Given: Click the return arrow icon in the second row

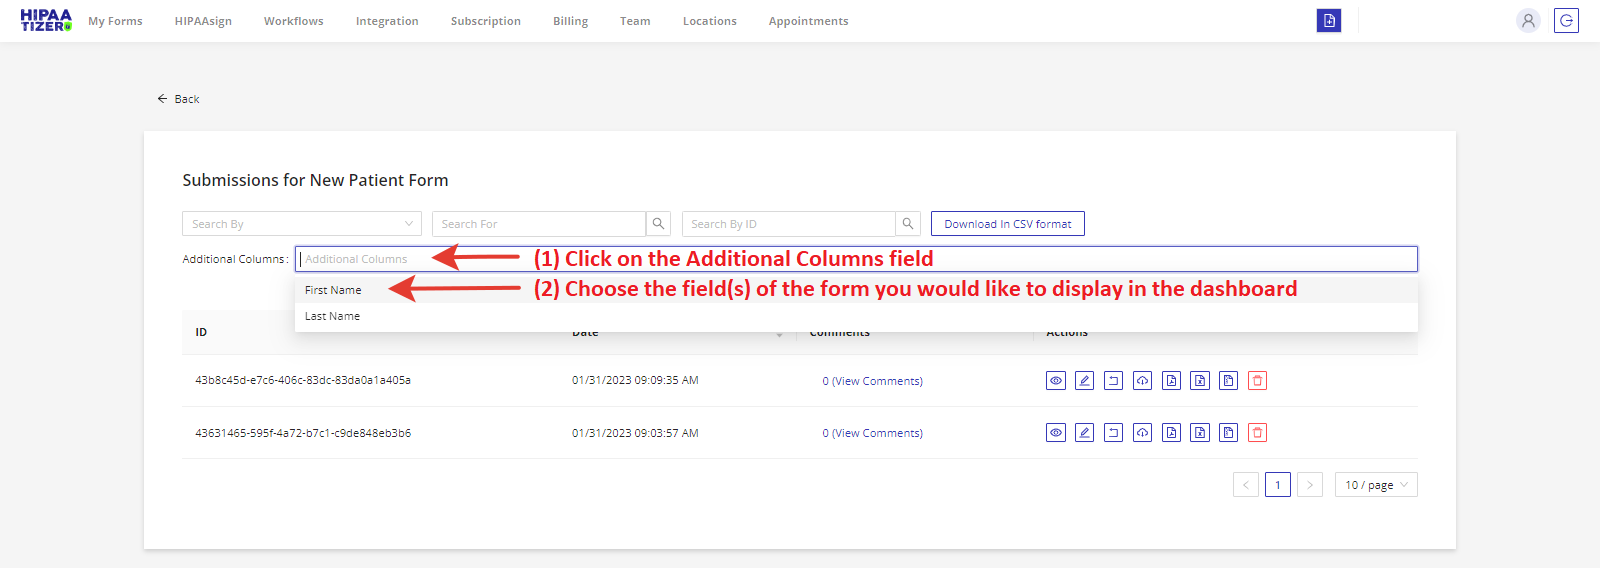Looking at the screenshot, I should [x=1113, y=433].
